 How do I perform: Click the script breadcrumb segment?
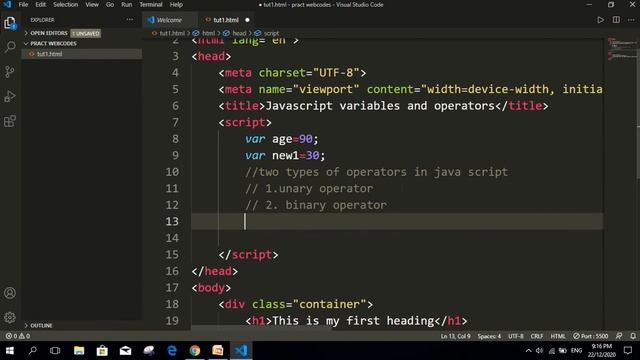[x=271, y=33]
